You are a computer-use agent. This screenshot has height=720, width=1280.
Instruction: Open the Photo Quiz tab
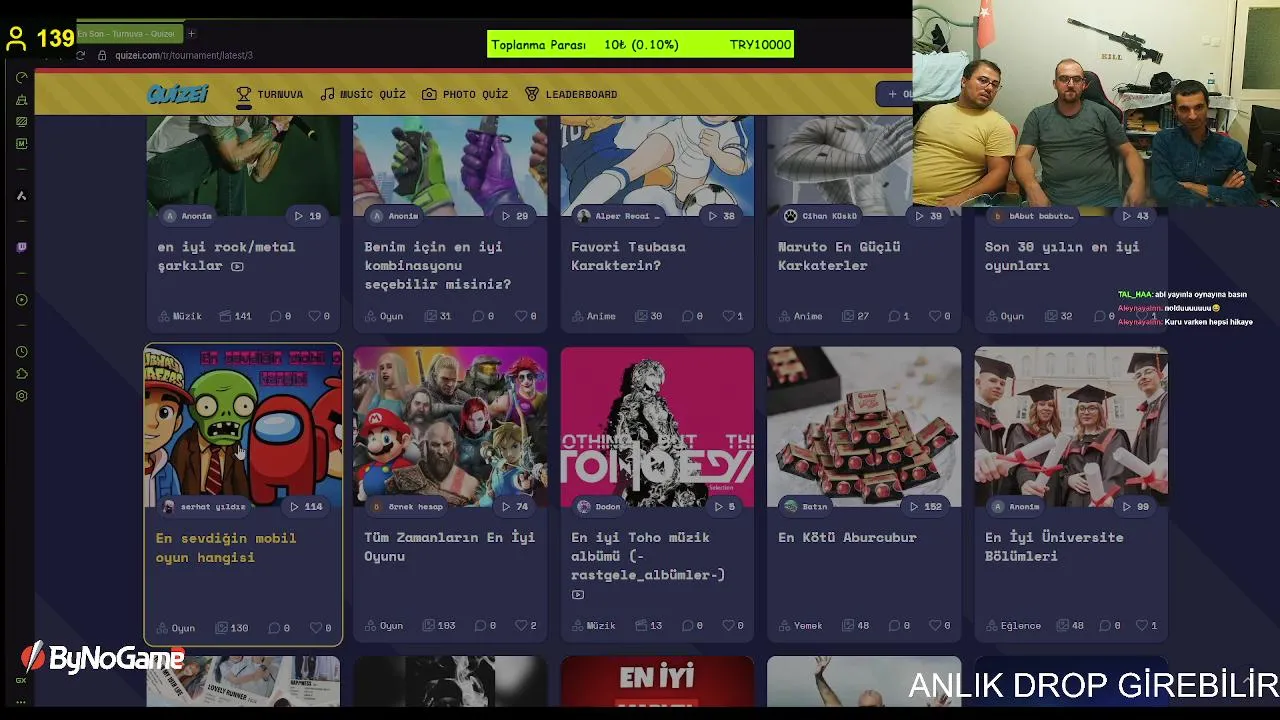click(465, 94)
